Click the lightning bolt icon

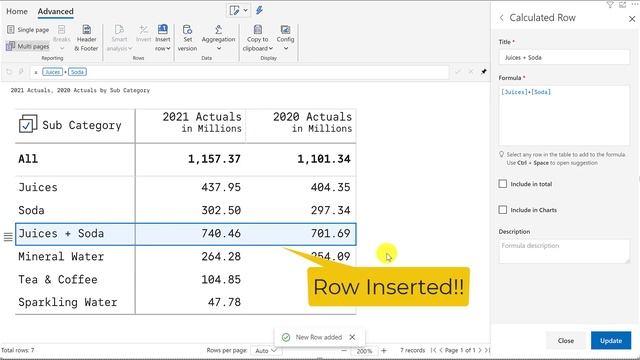pos(259,10)
